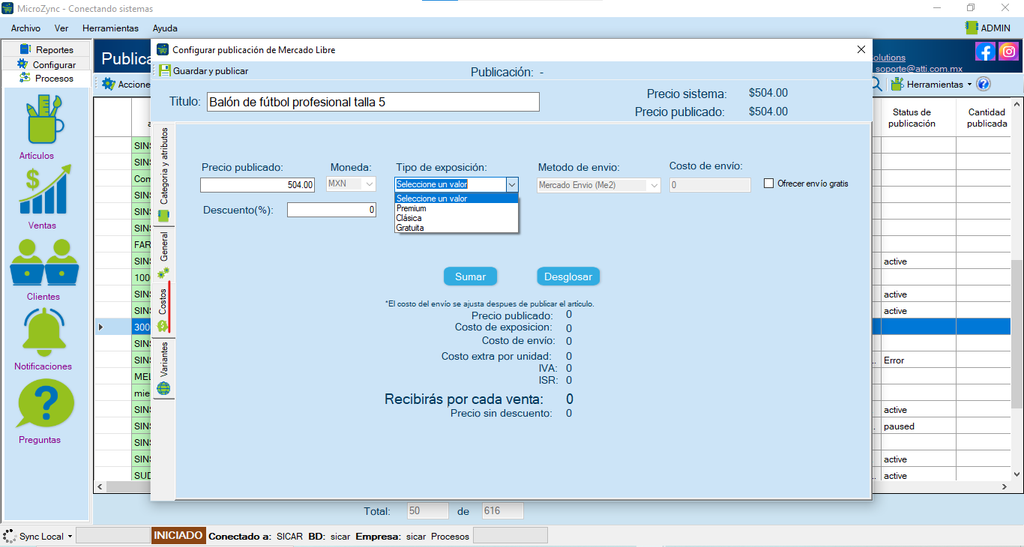This screenshot has height=547, width=1024.
Task: Click the Desglosar button
Action: 568,277
